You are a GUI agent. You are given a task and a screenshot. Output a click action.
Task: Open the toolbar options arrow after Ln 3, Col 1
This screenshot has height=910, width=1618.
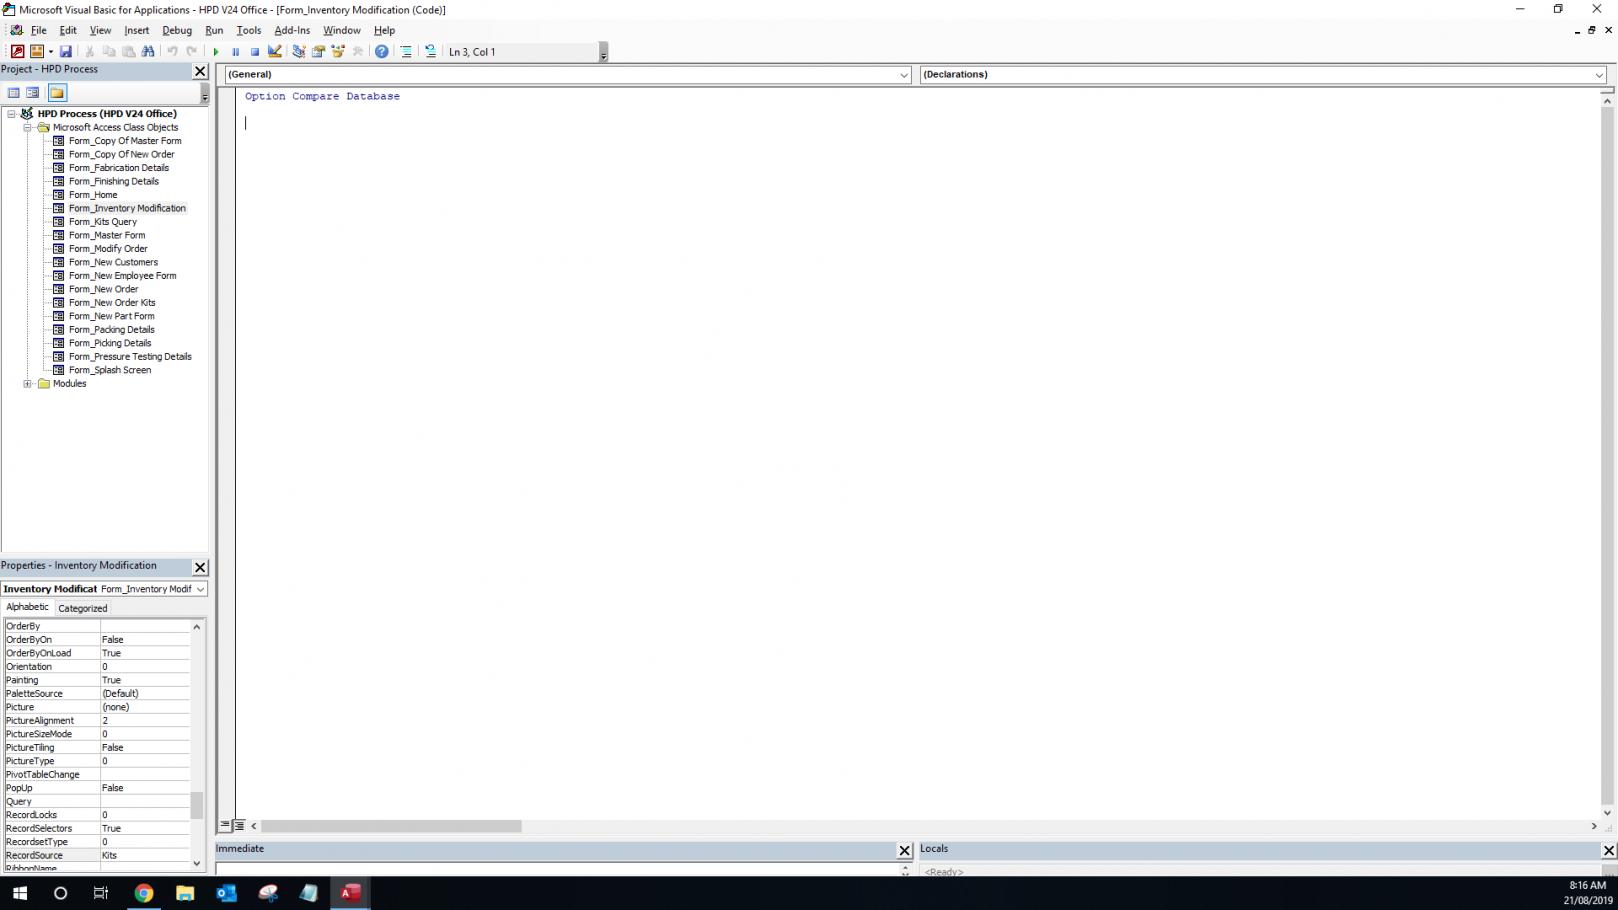tap(603, 53)
